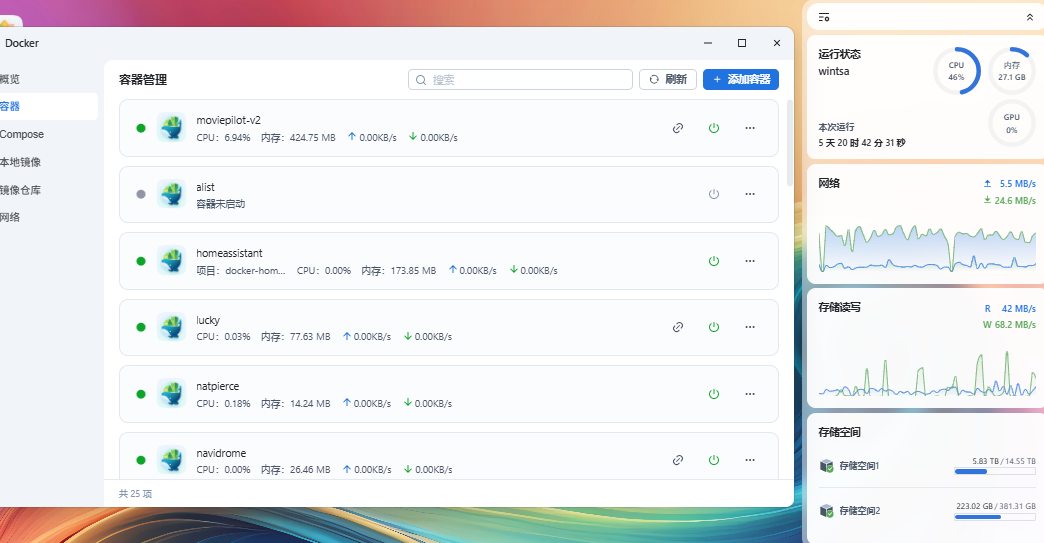Click the 项目: docker-hom... project label
Image resolution: width=1044 pixels, height=543 pixels.
tap(240, 271)
